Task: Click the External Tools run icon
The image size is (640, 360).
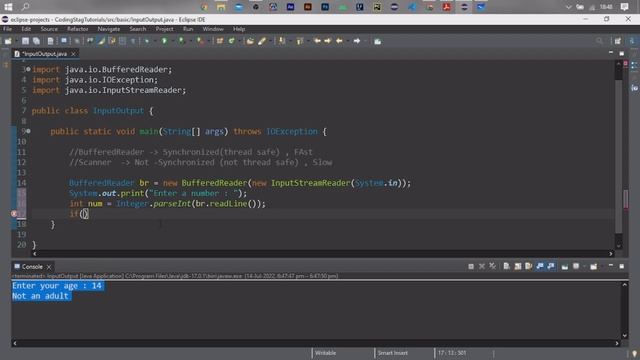Action: click(x=200, y=41)
